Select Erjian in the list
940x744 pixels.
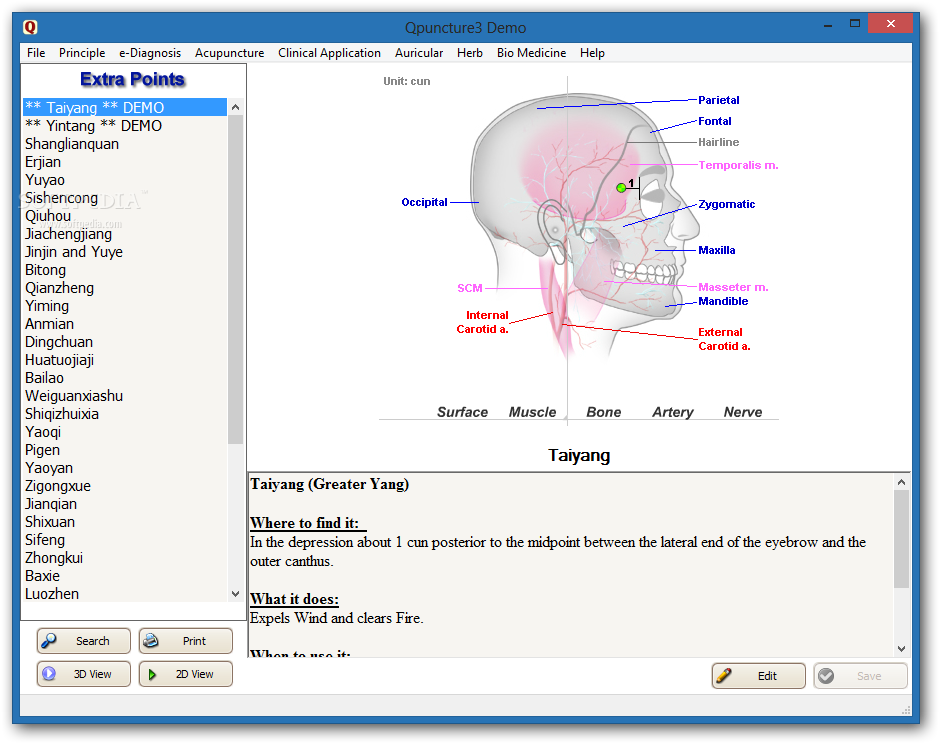(x=125, y=162)
